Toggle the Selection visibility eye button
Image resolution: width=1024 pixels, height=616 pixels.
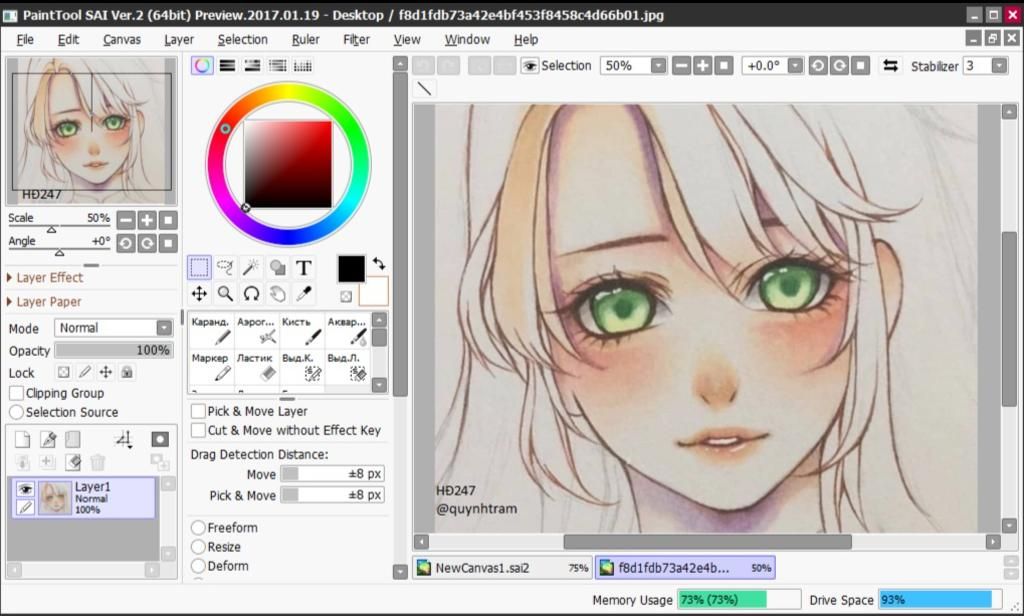coord(530,65)
